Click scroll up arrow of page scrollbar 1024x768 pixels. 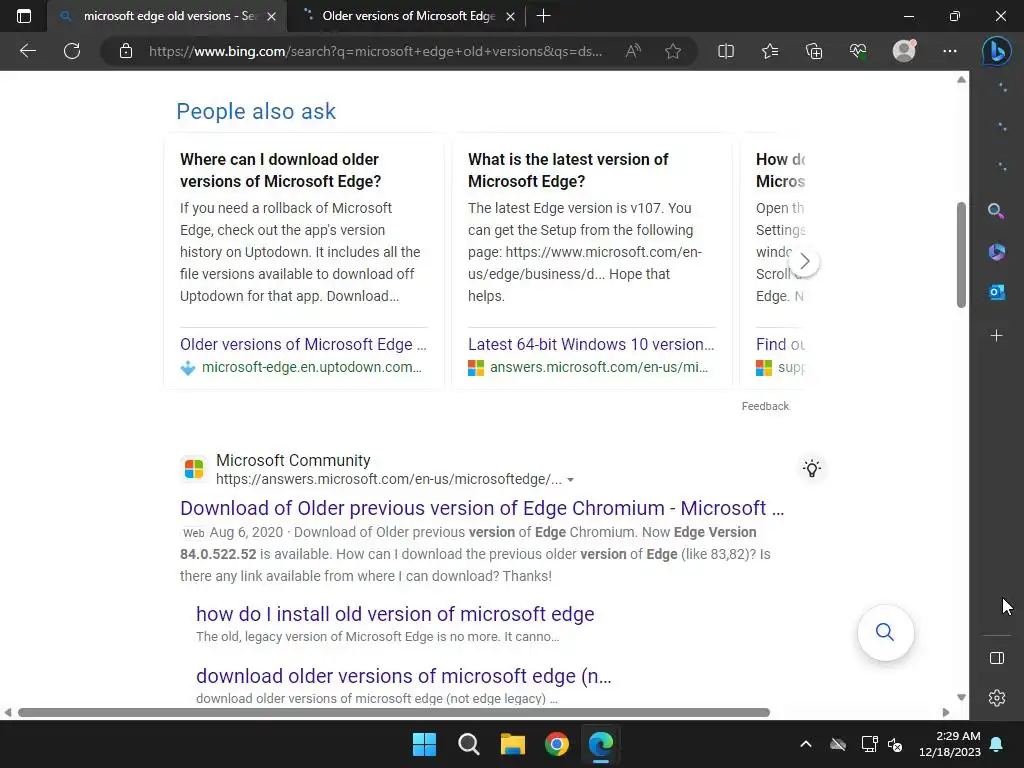coord(961,80)
